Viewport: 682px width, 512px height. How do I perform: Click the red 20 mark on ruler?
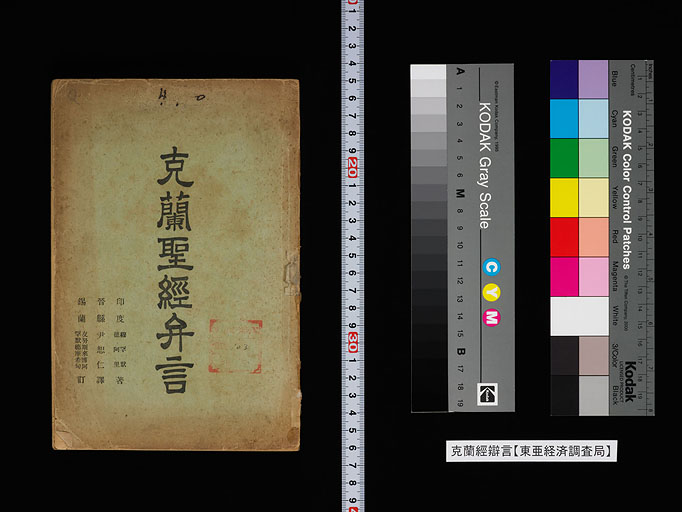(x=351, y=165)
